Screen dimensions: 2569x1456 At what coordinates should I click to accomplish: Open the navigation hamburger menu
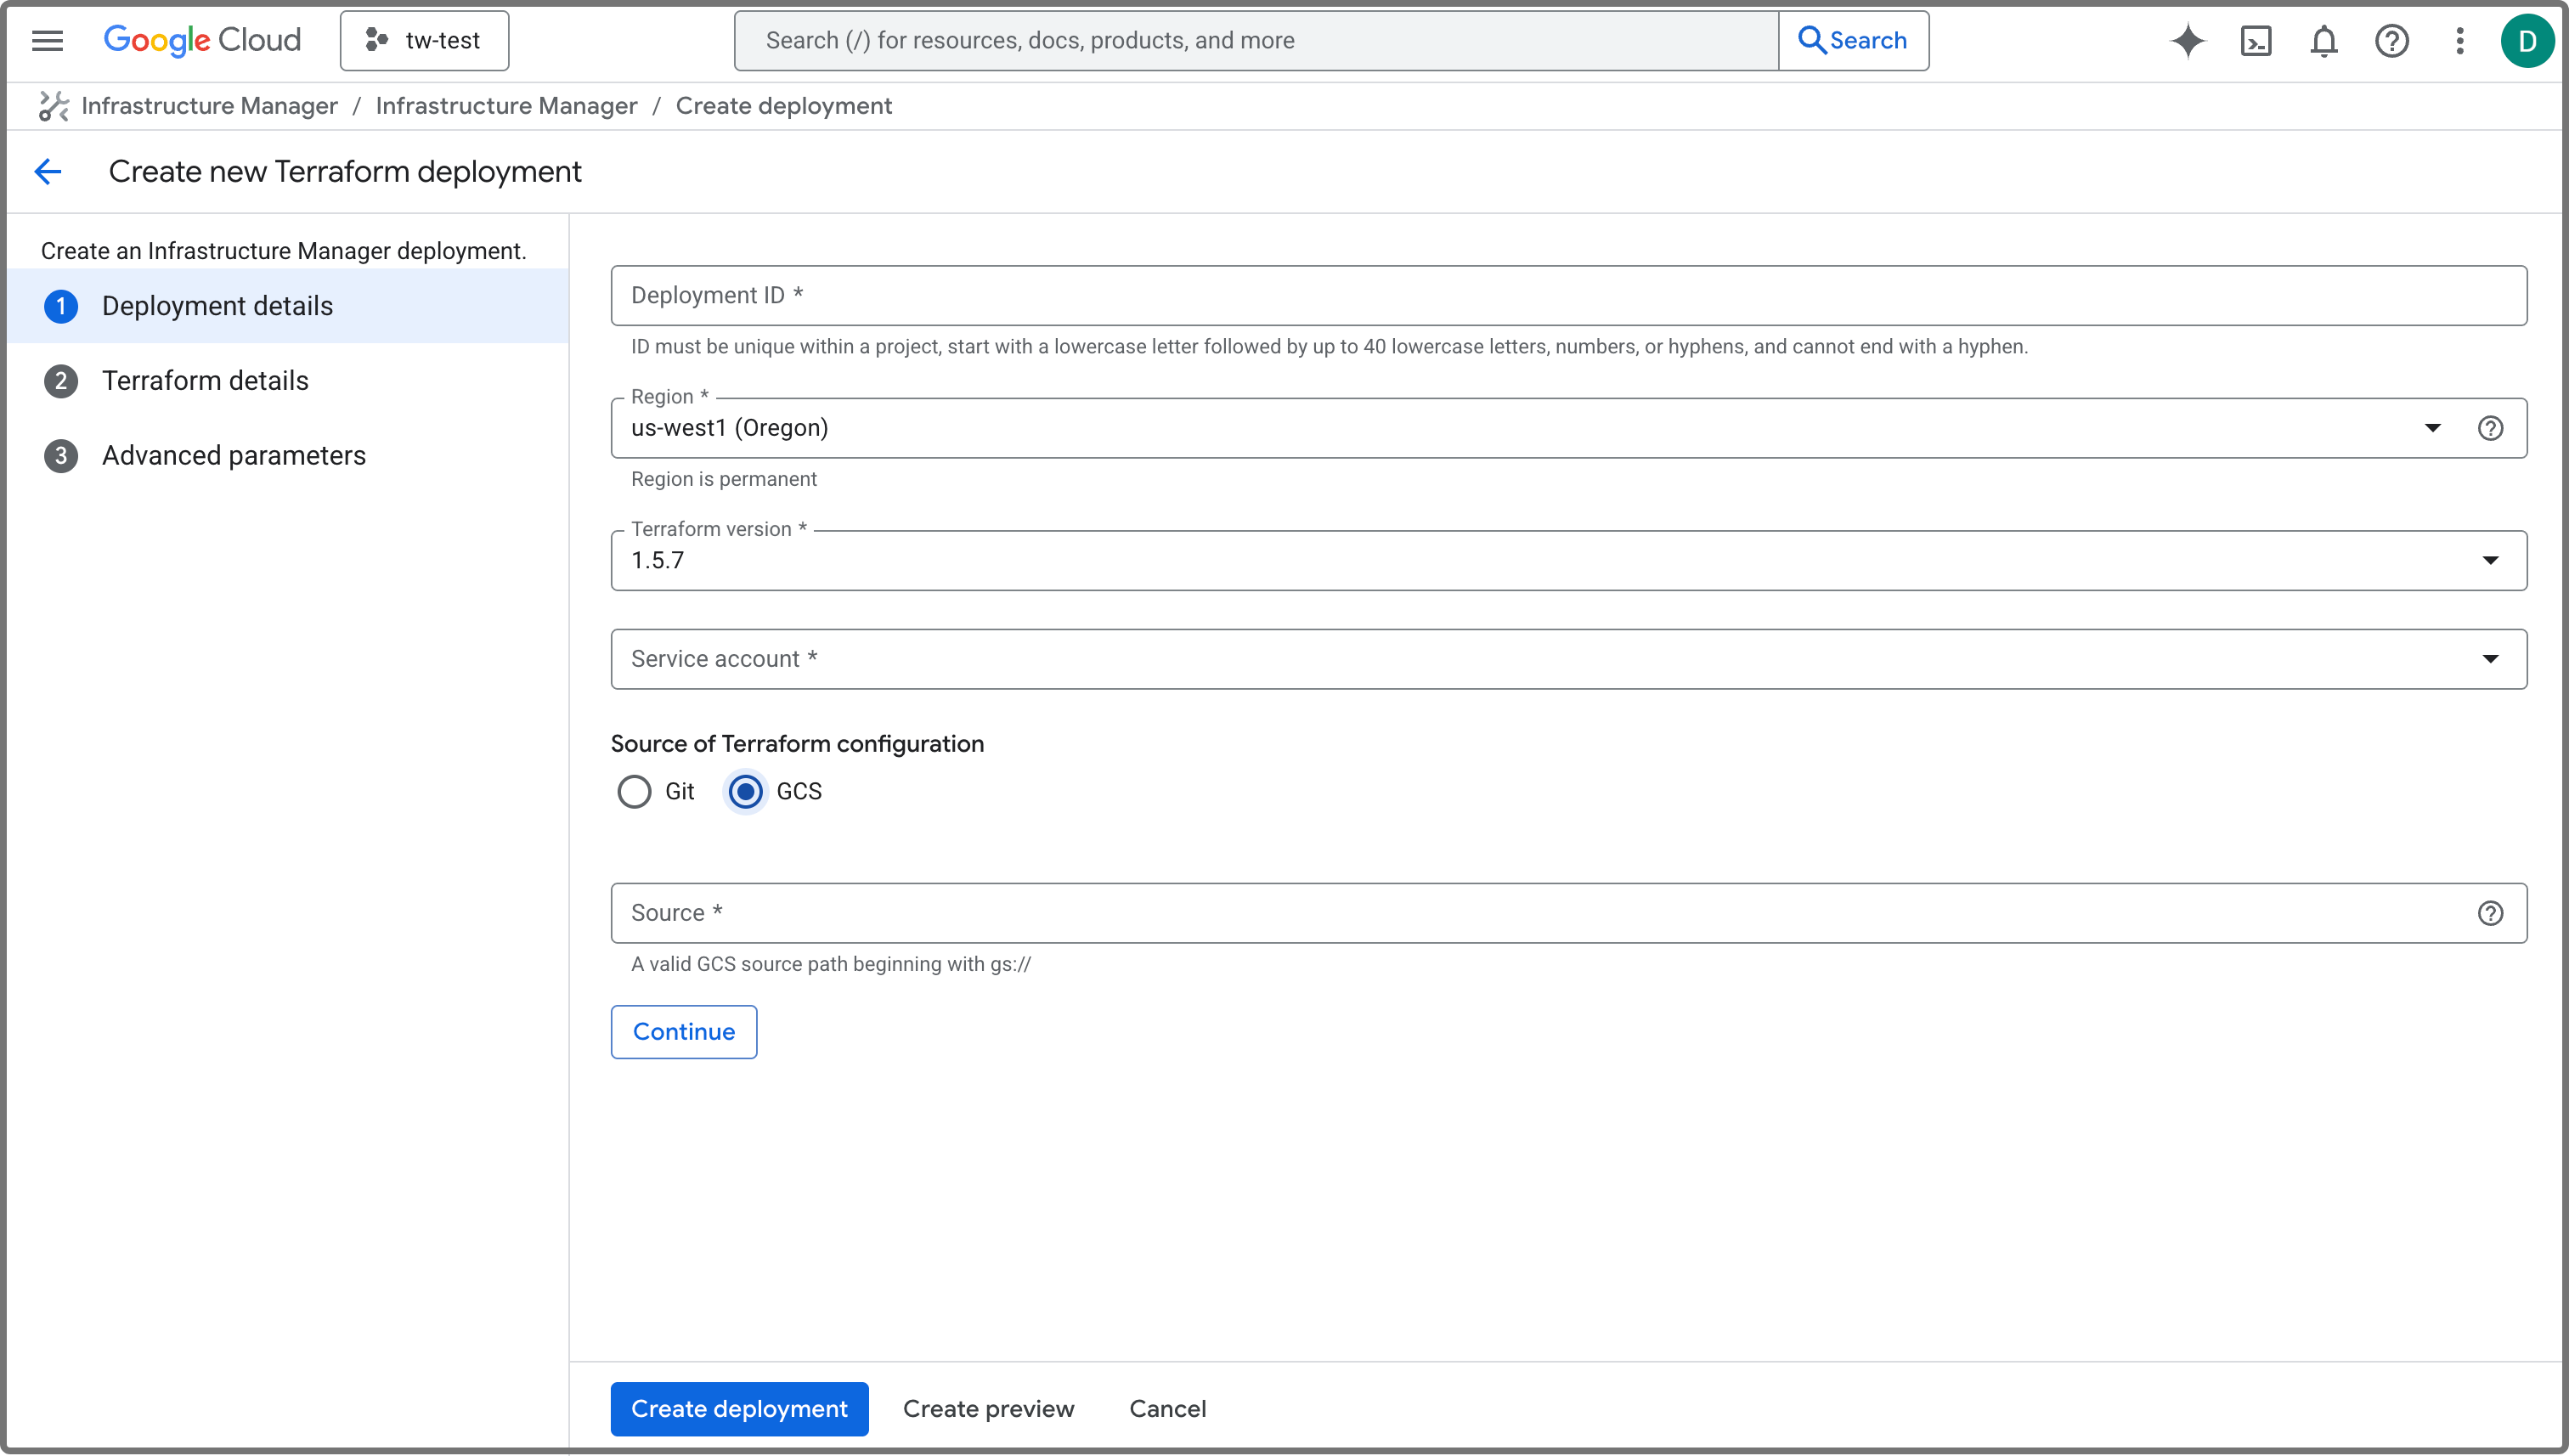pos(47,40)
